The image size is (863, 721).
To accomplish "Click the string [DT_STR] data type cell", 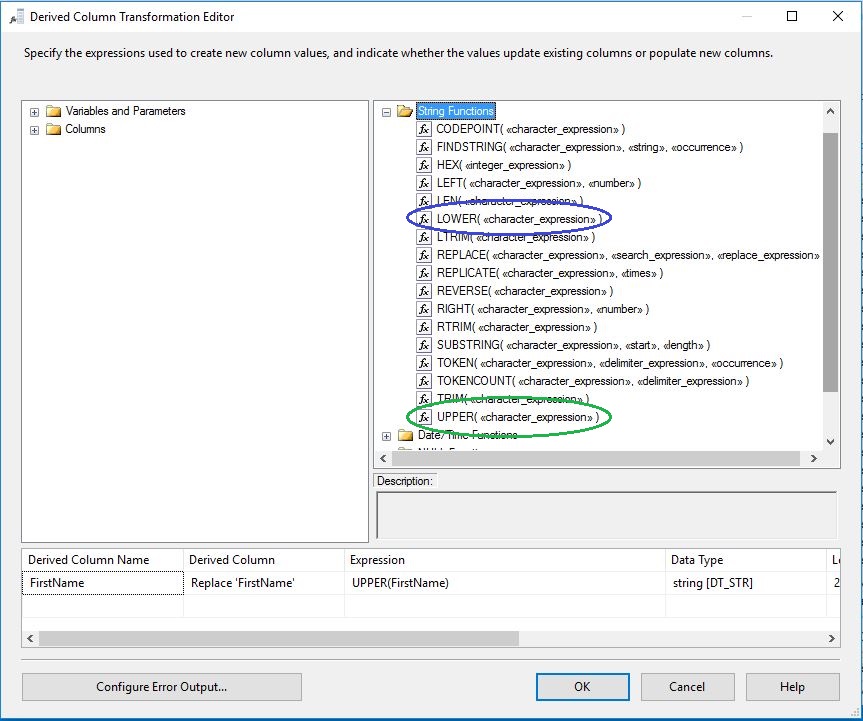I will [x=746, y=583].
